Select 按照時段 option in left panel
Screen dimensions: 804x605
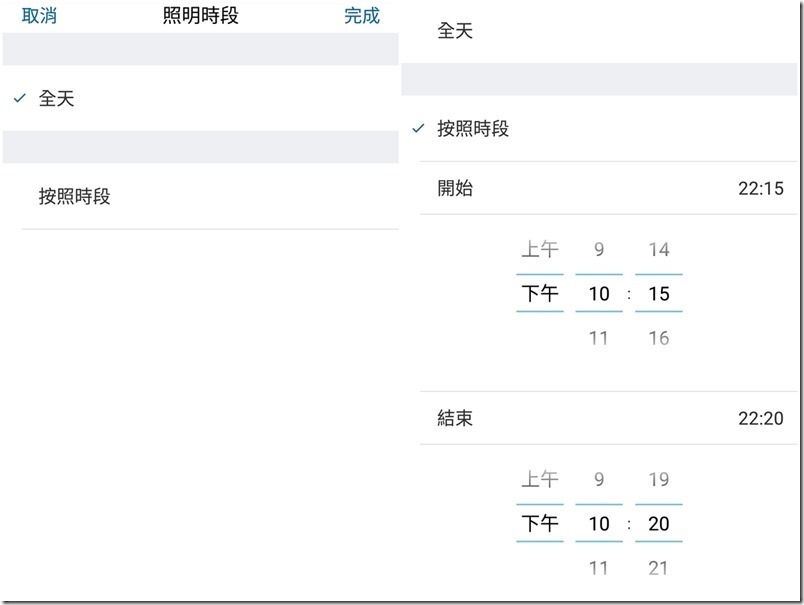tap(74, 197)
